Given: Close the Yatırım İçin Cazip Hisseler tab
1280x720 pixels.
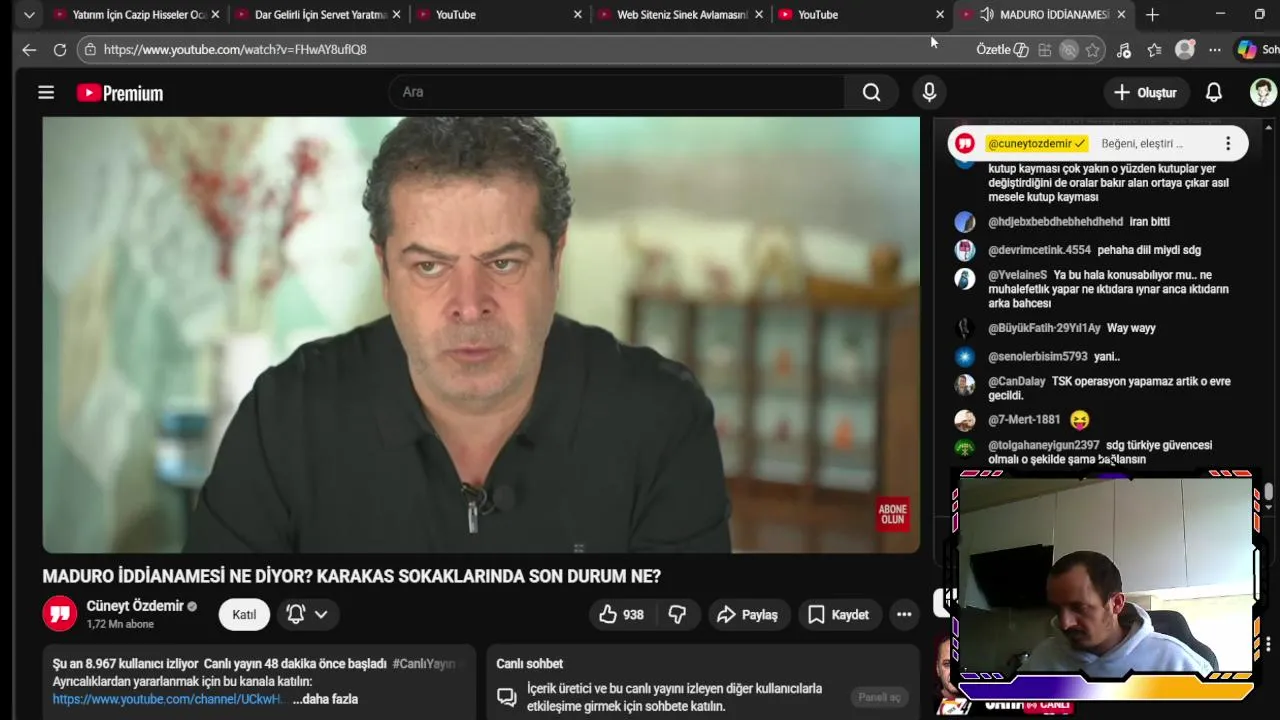Looking at the screenshot, I should point(214,14).
